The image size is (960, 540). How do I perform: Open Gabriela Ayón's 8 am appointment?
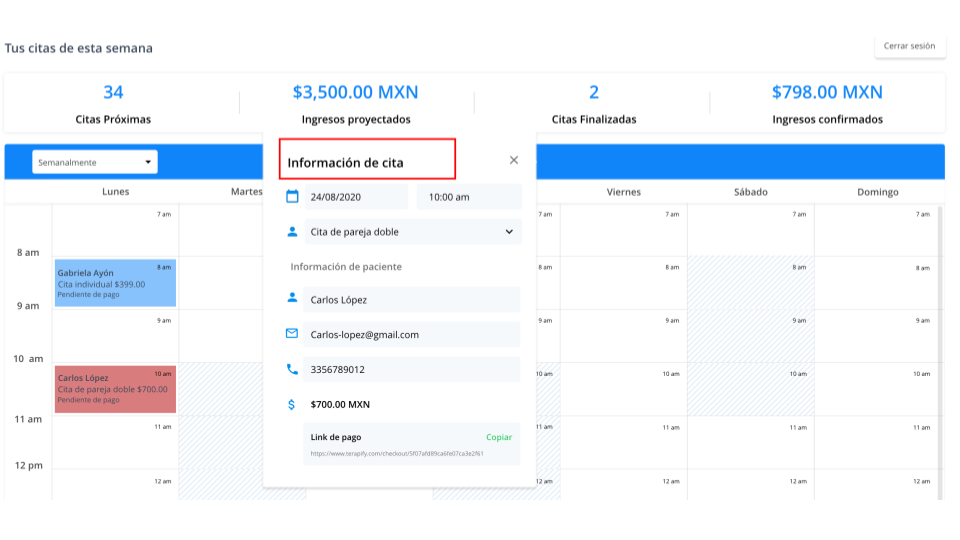tap(115, 283)
